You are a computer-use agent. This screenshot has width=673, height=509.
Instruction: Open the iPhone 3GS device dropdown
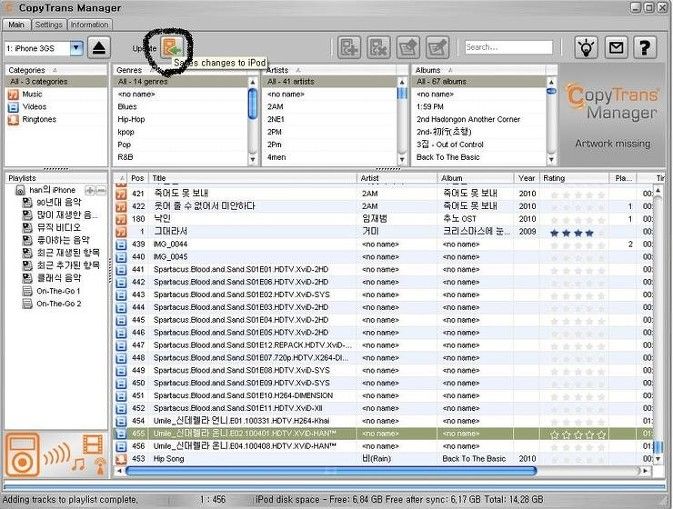(x=76, y=48)
